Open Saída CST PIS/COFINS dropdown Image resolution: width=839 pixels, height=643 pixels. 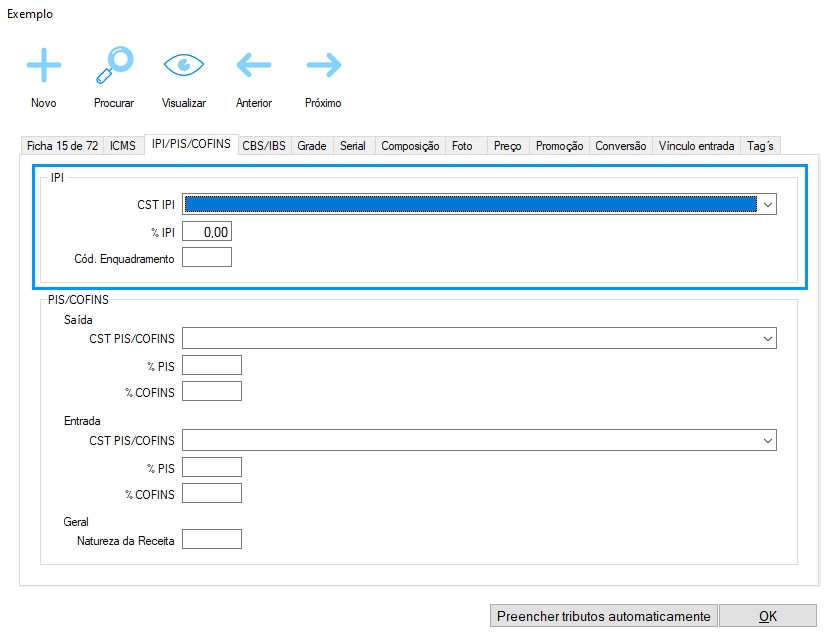(x=767, y=339)
